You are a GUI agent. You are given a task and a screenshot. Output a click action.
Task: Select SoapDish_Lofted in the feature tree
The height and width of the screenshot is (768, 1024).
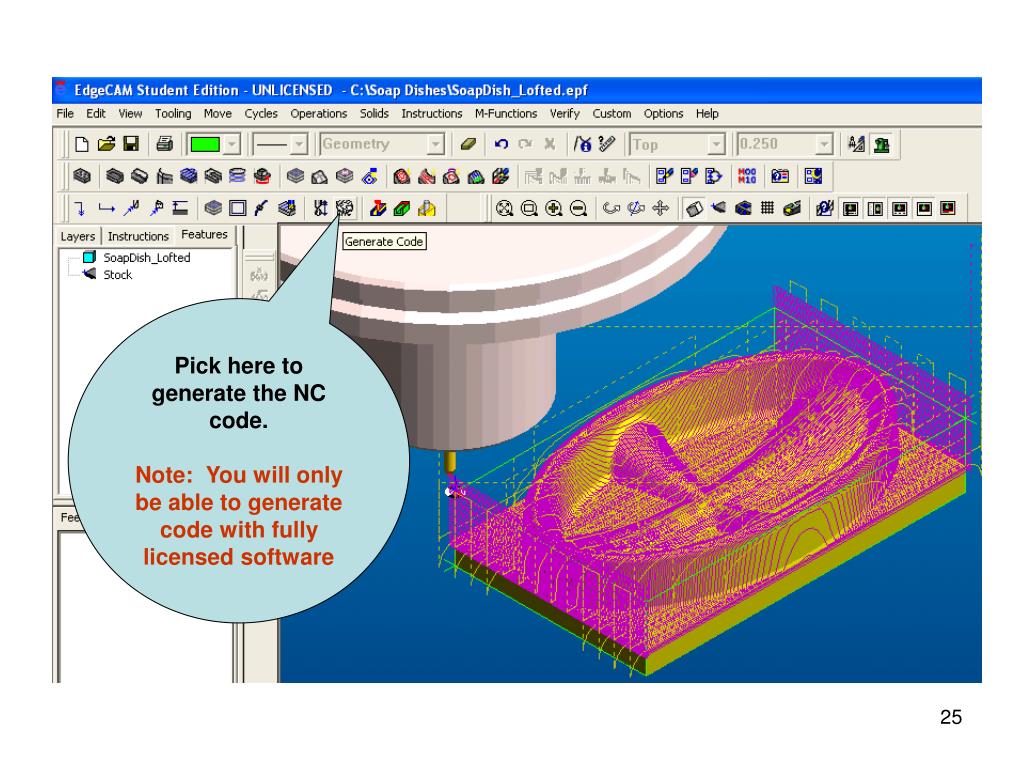[147, 257]
